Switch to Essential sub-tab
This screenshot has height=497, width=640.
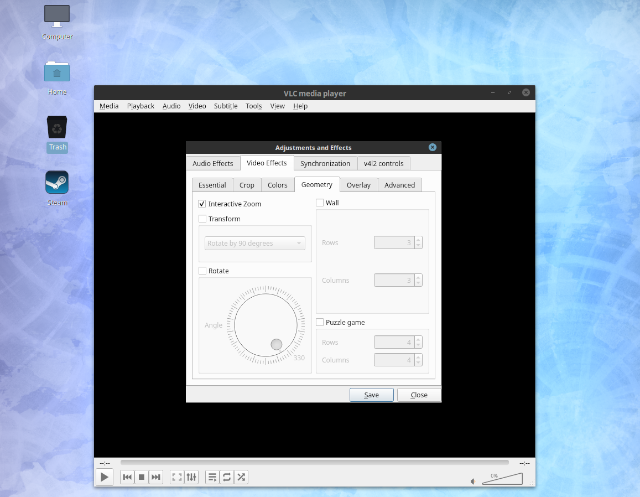pos(212,185)
